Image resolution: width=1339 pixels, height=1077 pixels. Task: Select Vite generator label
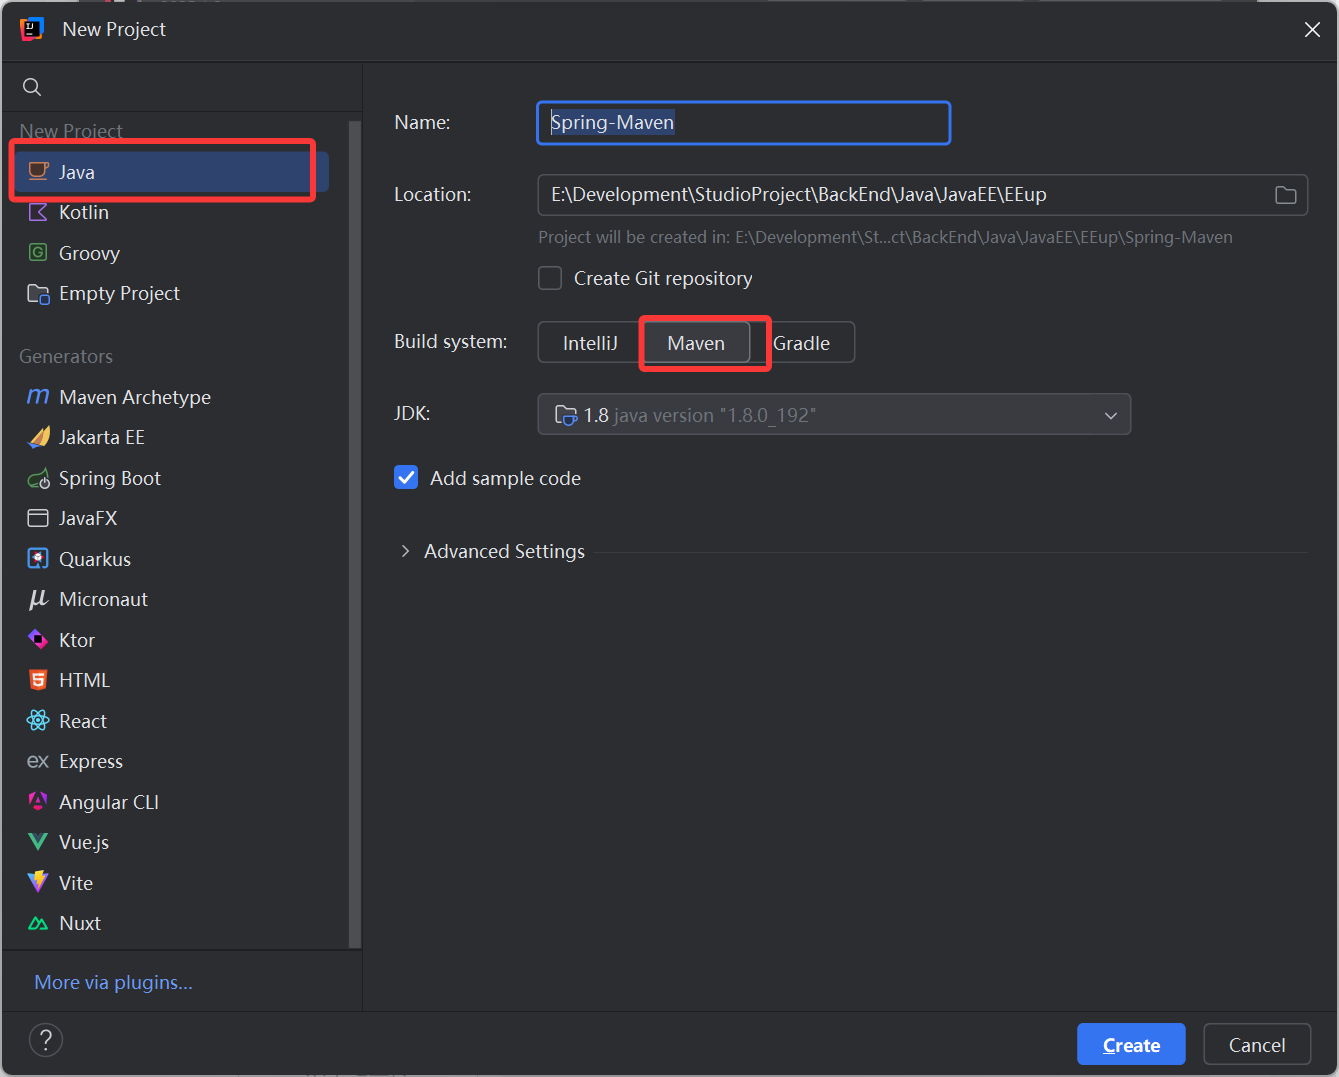tap(76, 883)
